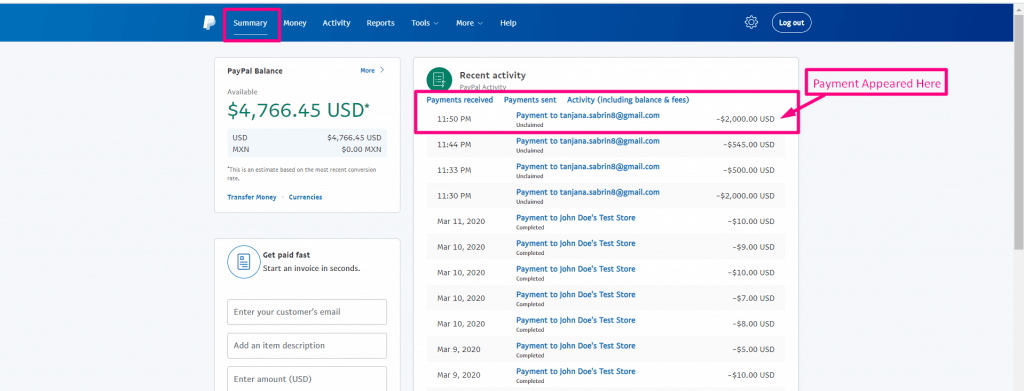Open the -$5.00 John Doe's Test Store payment
This screenshot has height=391, width=1024.
tap(575, 346)
